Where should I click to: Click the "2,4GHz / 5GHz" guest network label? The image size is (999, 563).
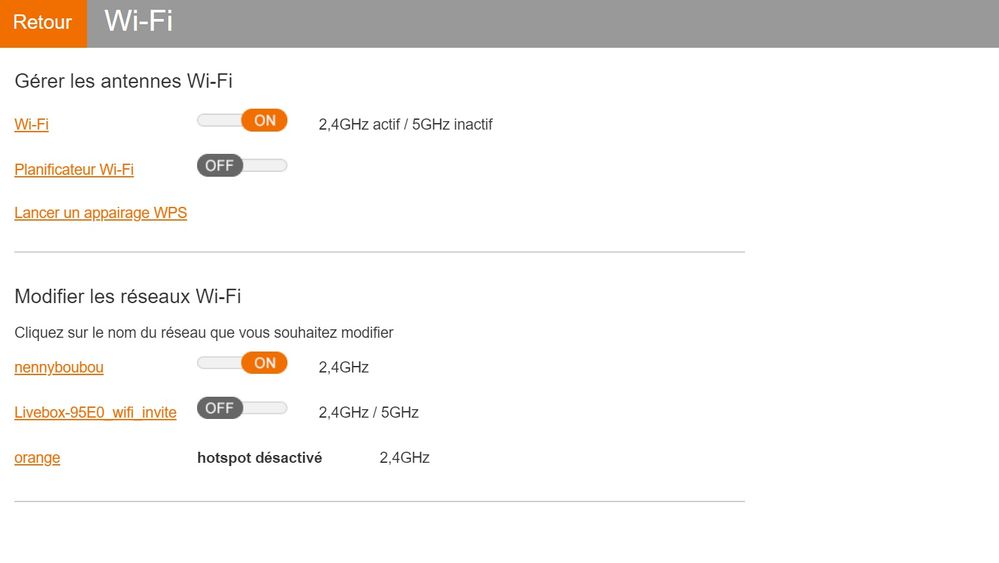click(x=368, y=413)
